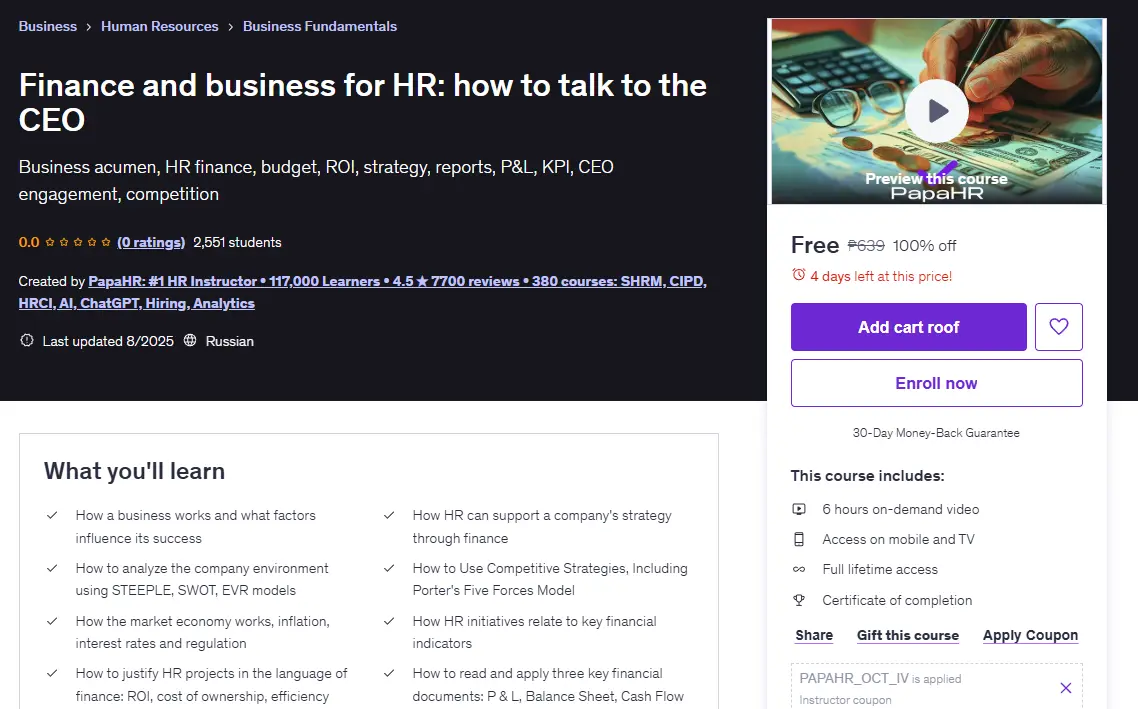Click '6 hours on-demand video' text
The image size is (1138, 709).
[901, 509]
